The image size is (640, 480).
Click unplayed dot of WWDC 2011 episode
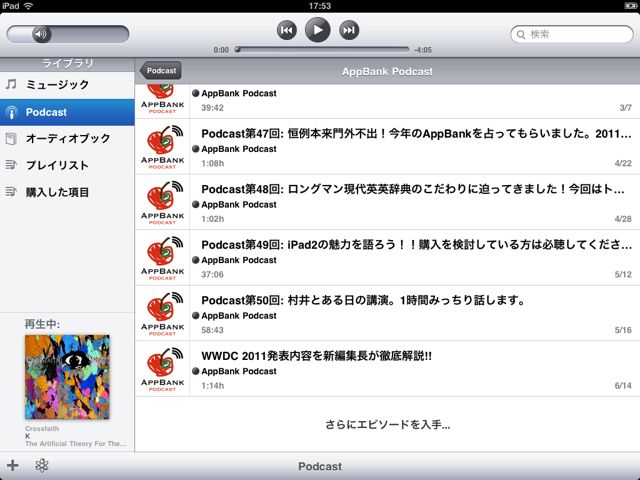(196, 371)
